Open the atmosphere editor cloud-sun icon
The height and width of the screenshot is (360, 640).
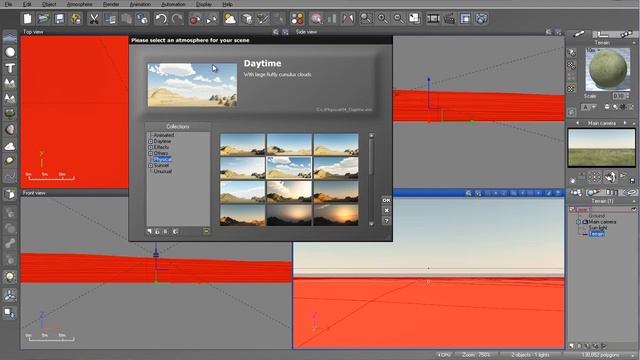click(230, 19)
